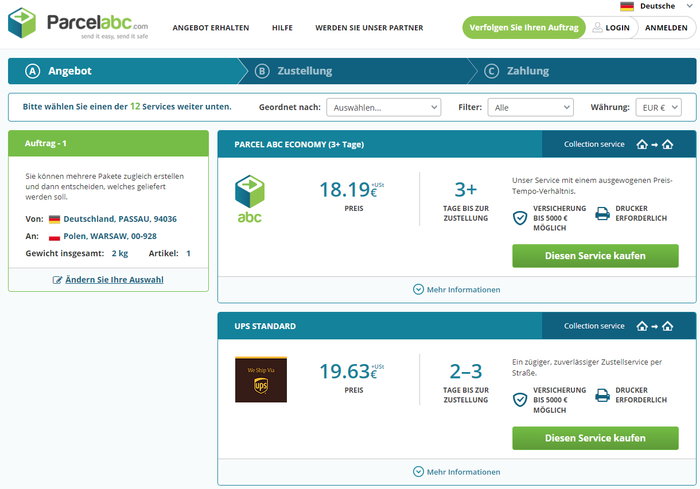This screenshot has height=489, width=700.
Task: Click the Poland flag next to An
Action: [54, 237]
